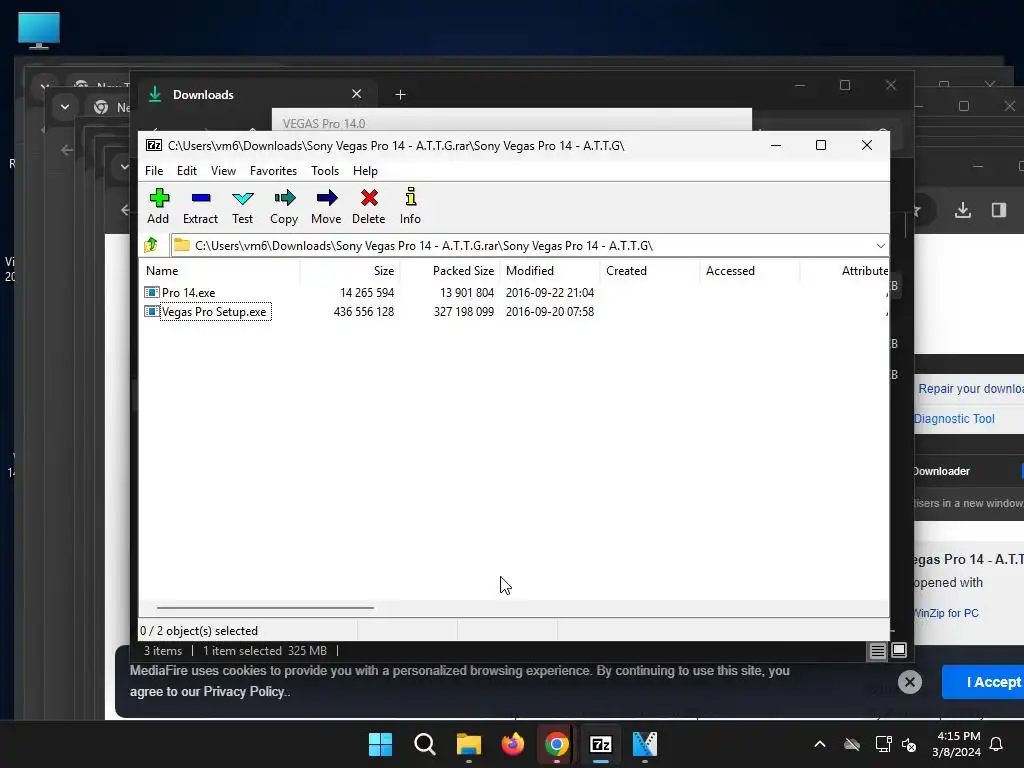Dismiss the MediaFire cookie banner X
The image size is (1024, 768).
pos(910,682)
